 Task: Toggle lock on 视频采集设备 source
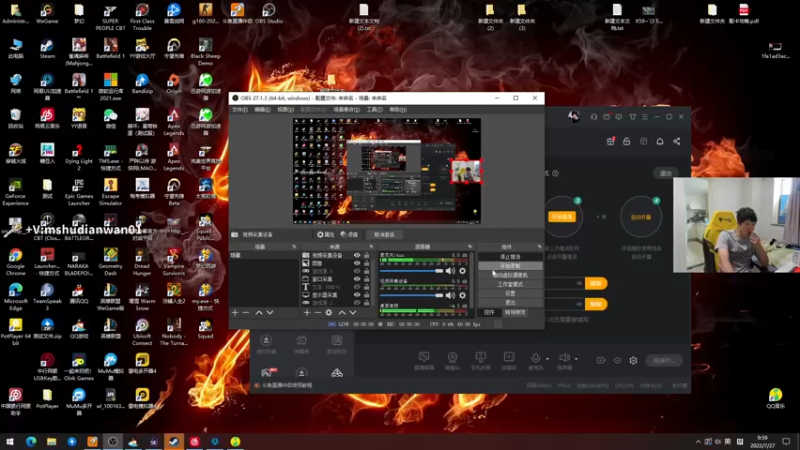click(x=366, y=255)
